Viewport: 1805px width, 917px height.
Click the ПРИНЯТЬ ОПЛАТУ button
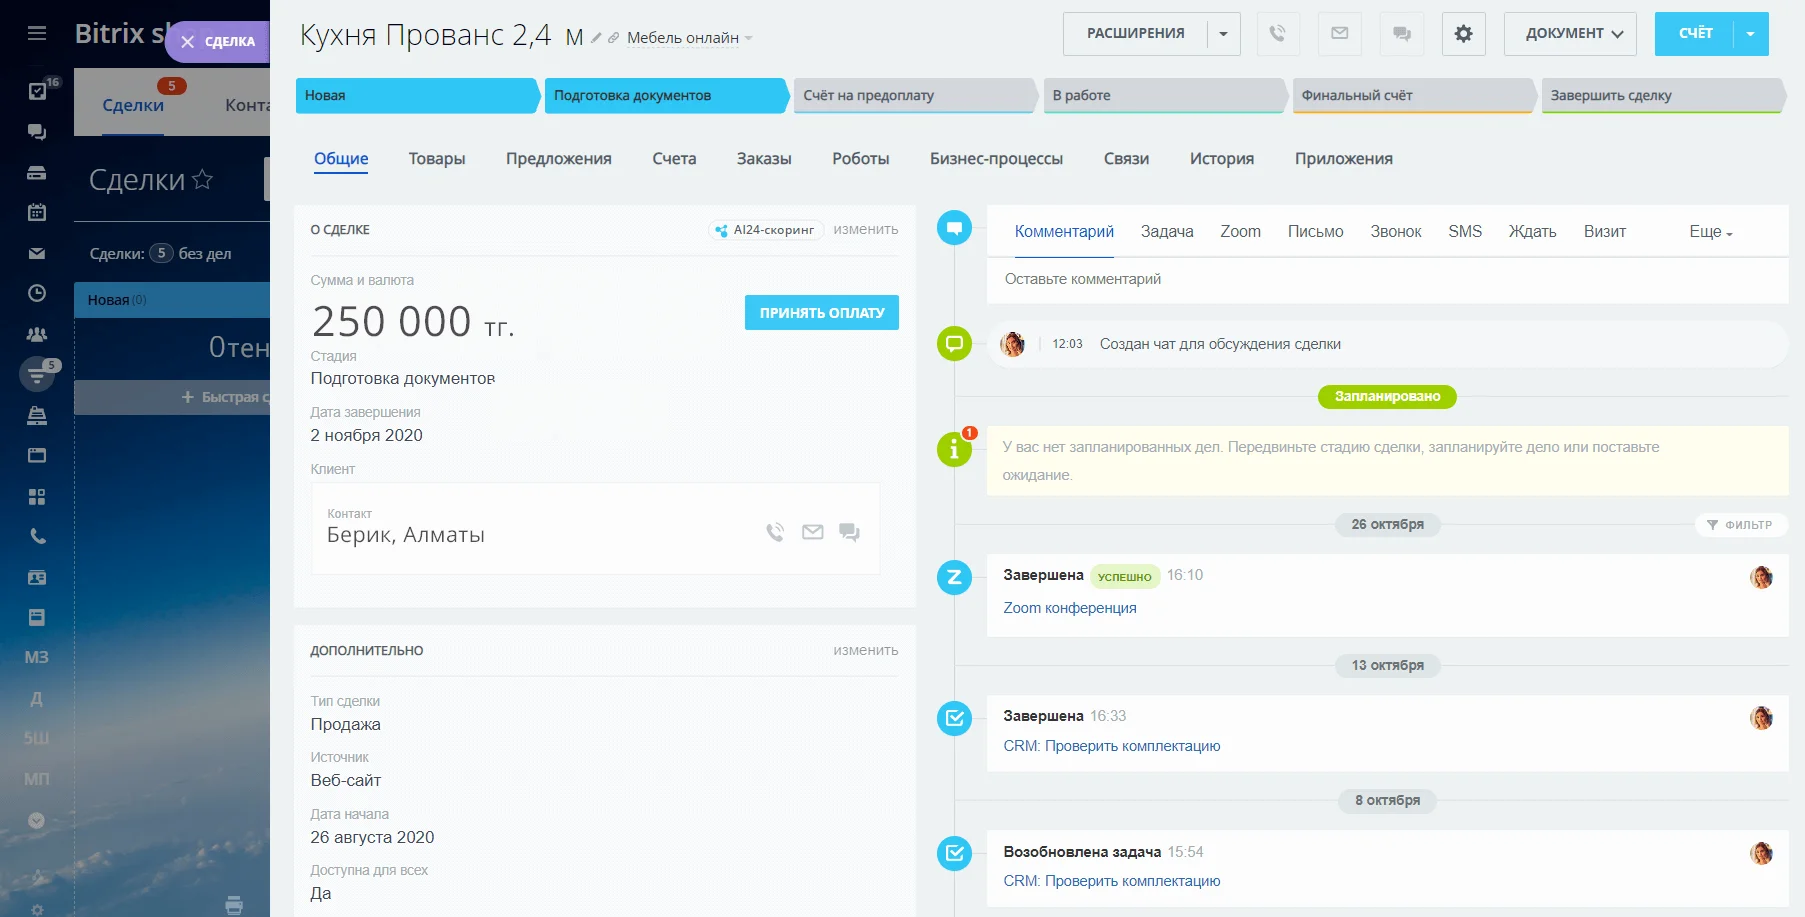pos(821,313)
